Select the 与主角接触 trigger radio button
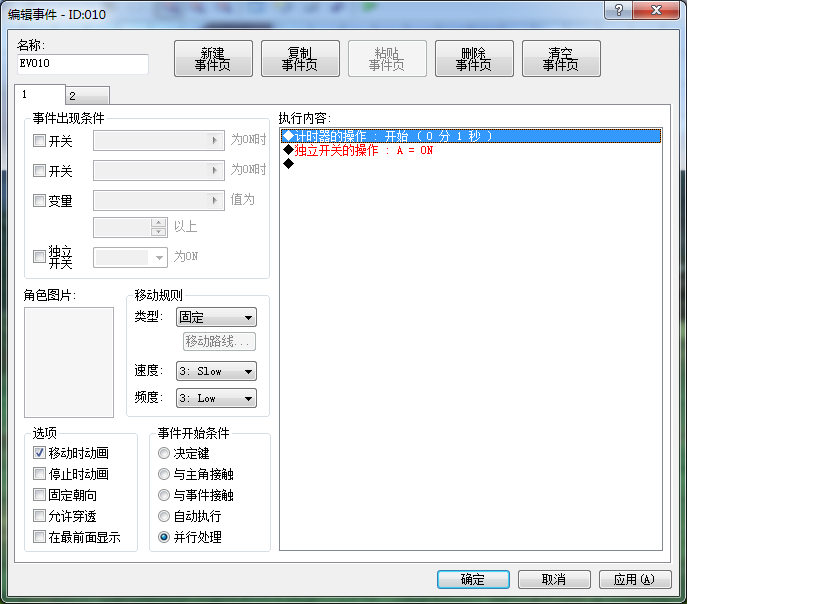Screen dimensions: 816x604 tap(164, 474)
